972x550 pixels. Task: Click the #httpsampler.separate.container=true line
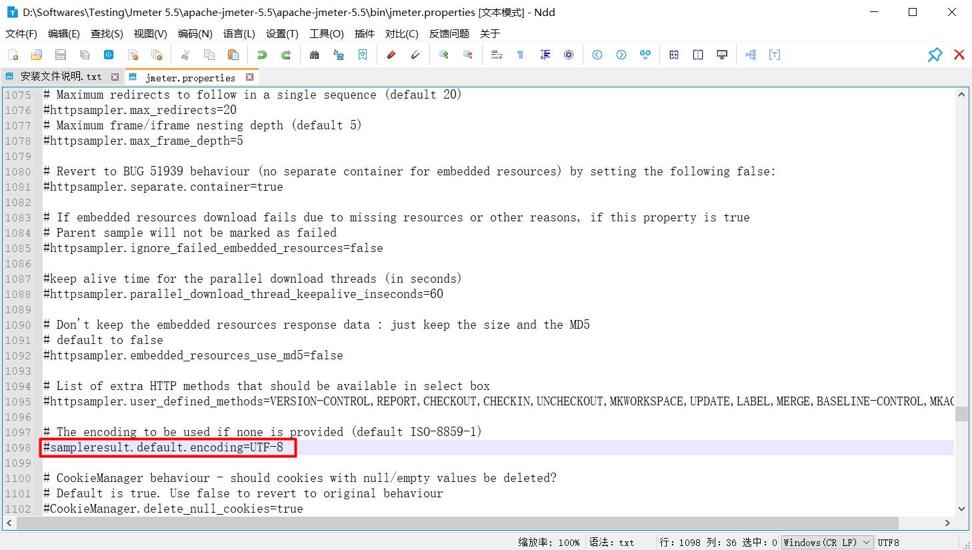pos(163,187)
